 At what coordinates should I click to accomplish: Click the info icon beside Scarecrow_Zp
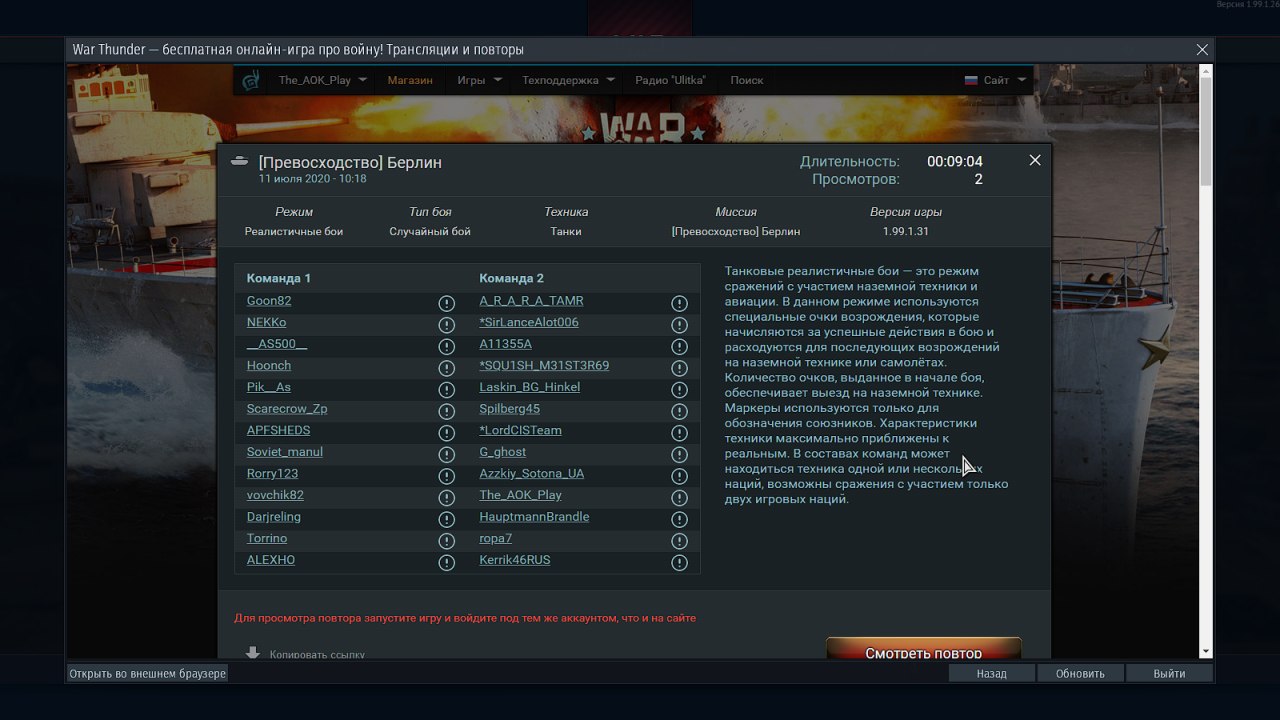447,411
